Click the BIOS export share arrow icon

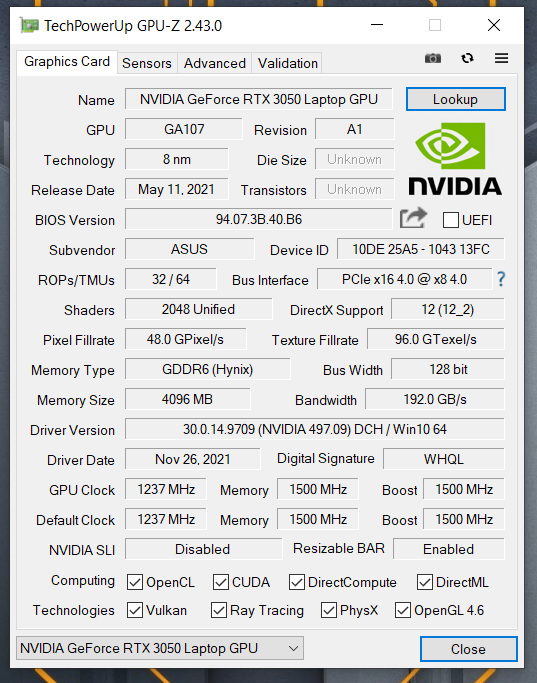coord(413,218)
